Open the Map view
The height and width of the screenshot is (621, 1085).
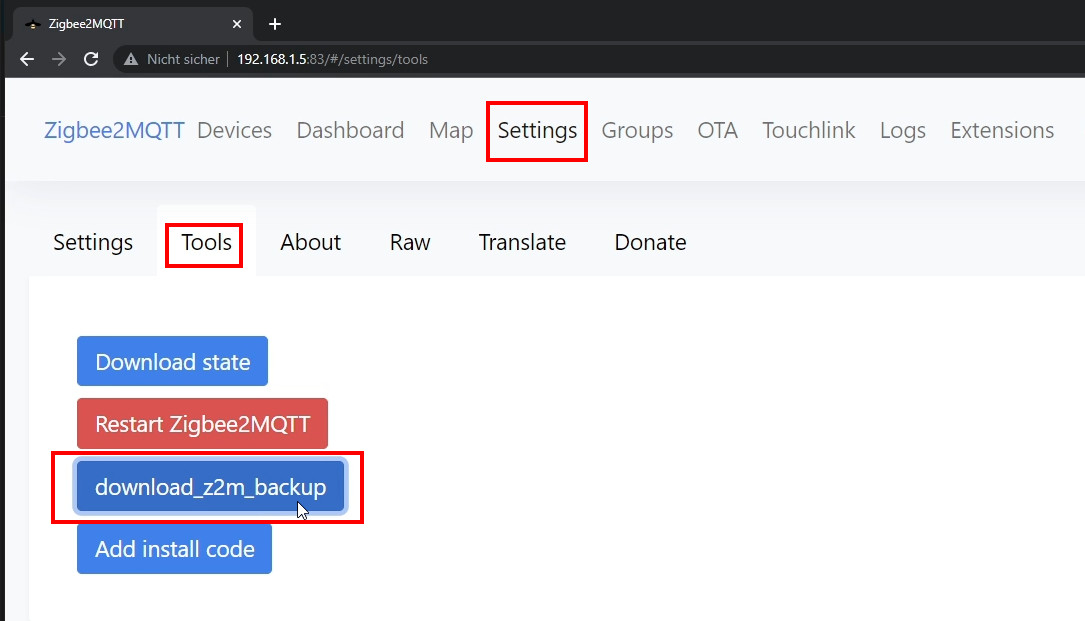pos(450,130)
